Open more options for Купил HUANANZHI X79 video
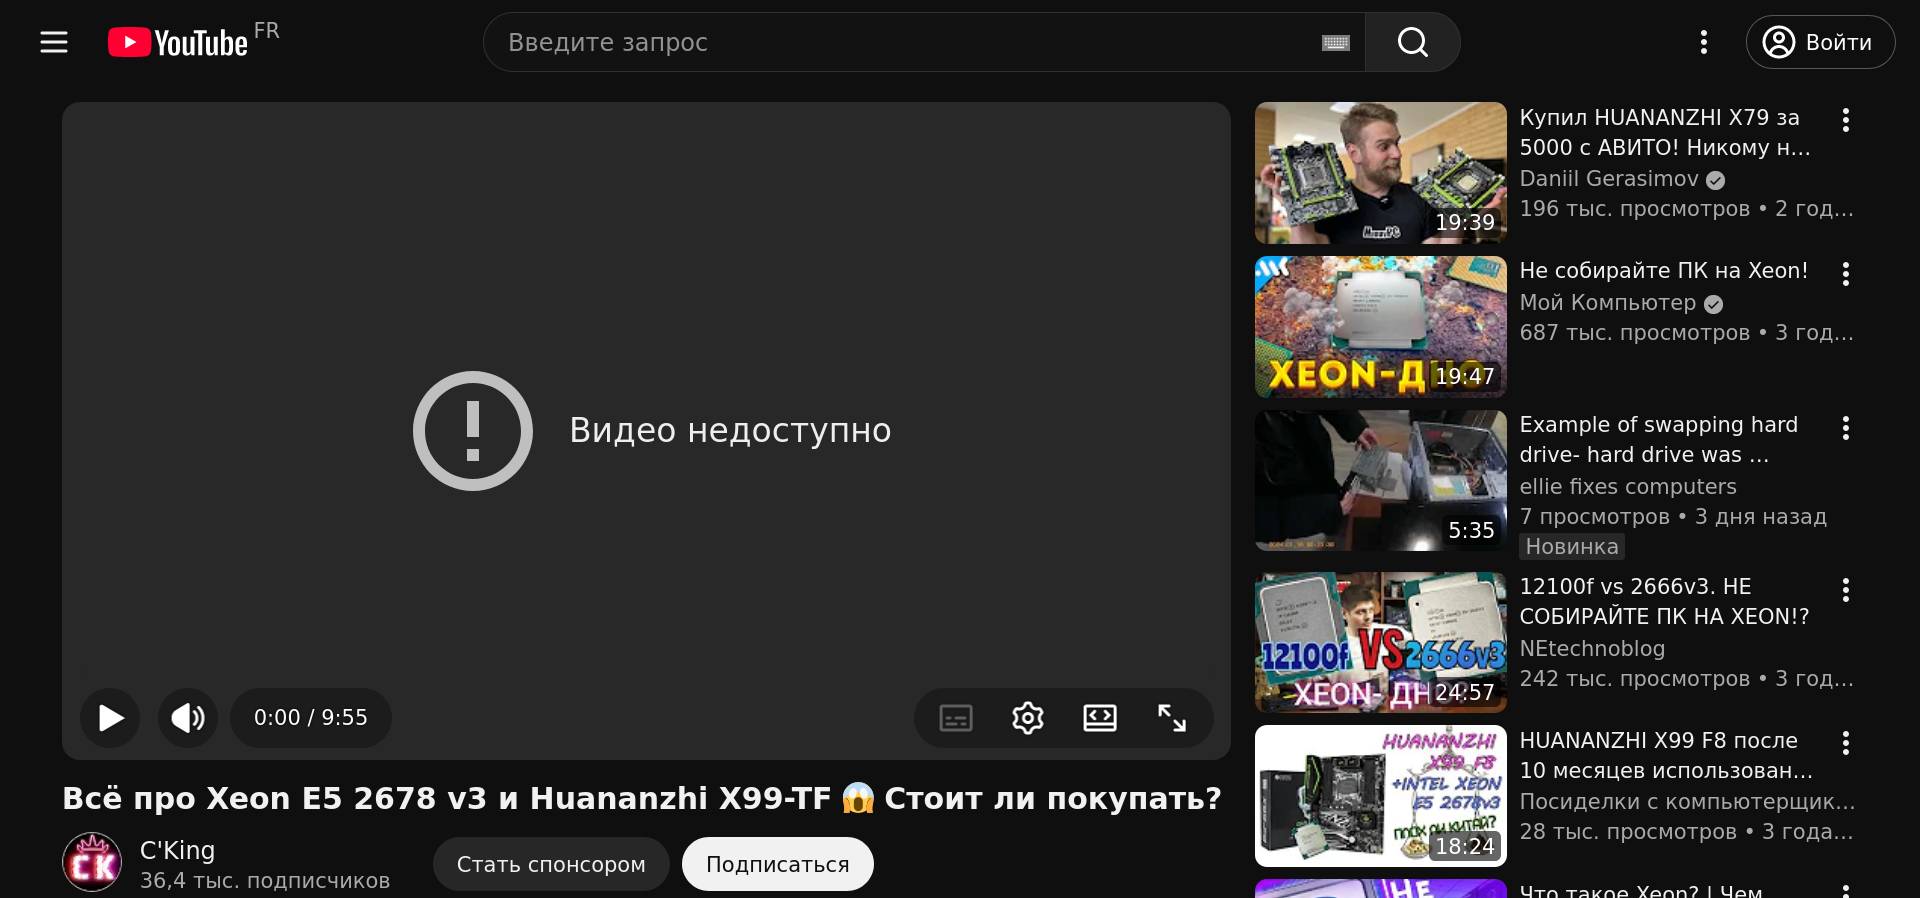Image resolution: width=1920 pixels, height=898 pixels. (x=1846, y=120)
